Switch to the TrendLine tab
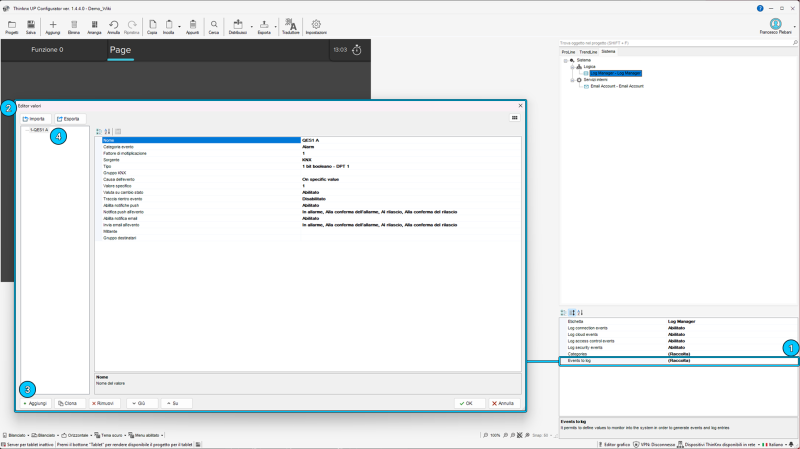This screenshot has height=449, width=800. [588, 52]
